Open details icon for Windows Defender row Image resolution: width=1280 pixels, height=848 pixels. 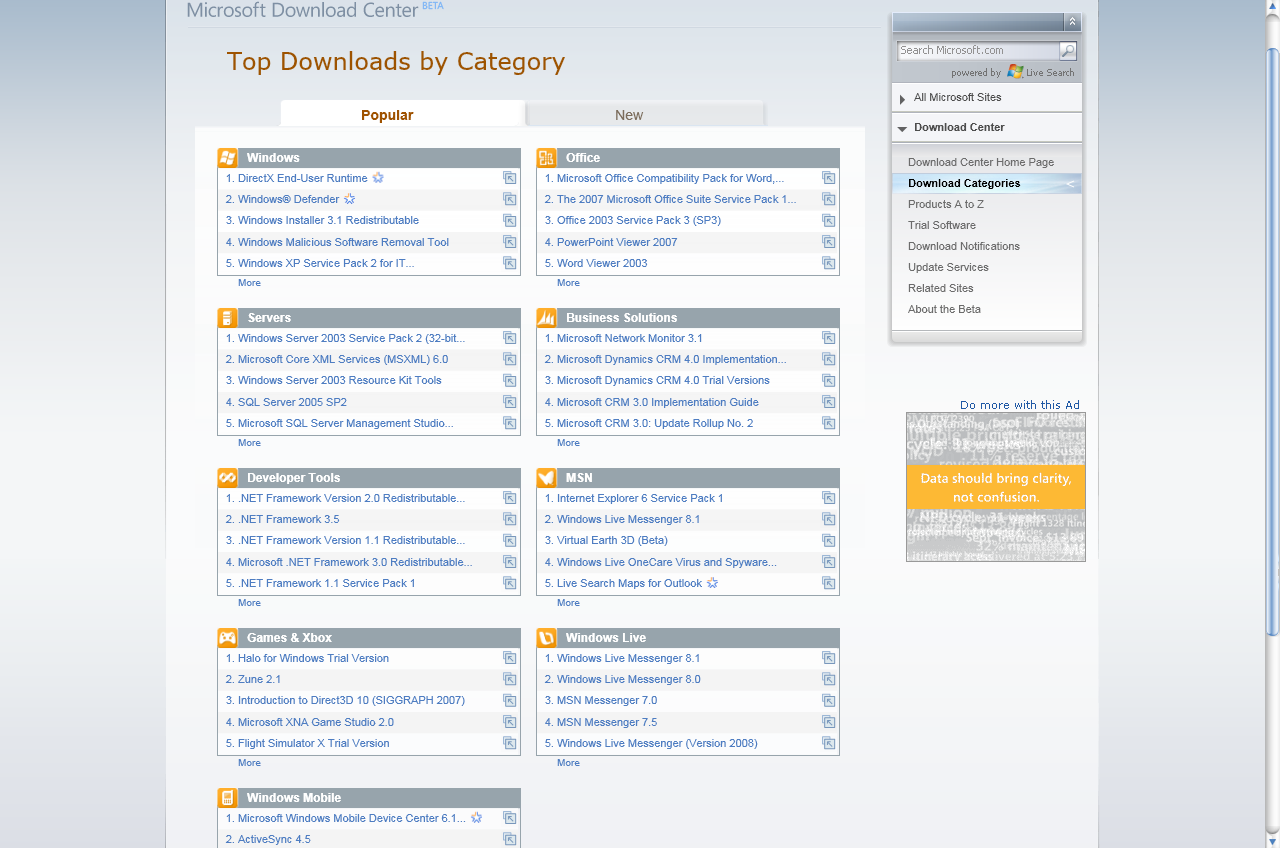click(x=510, y=199)
